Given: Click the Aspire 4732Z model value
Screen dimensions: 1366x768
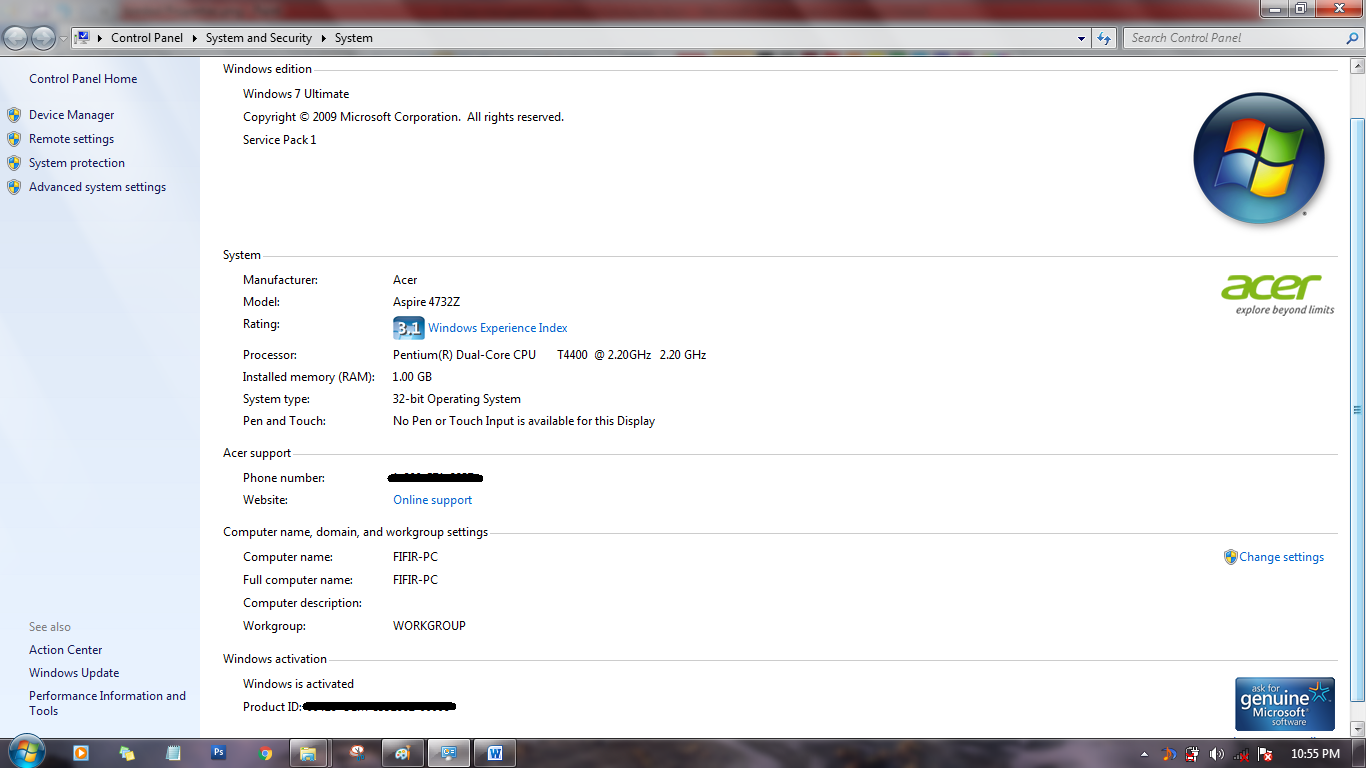Looking at the screenshot, I should pyautogui.click(x=426, y=302).
